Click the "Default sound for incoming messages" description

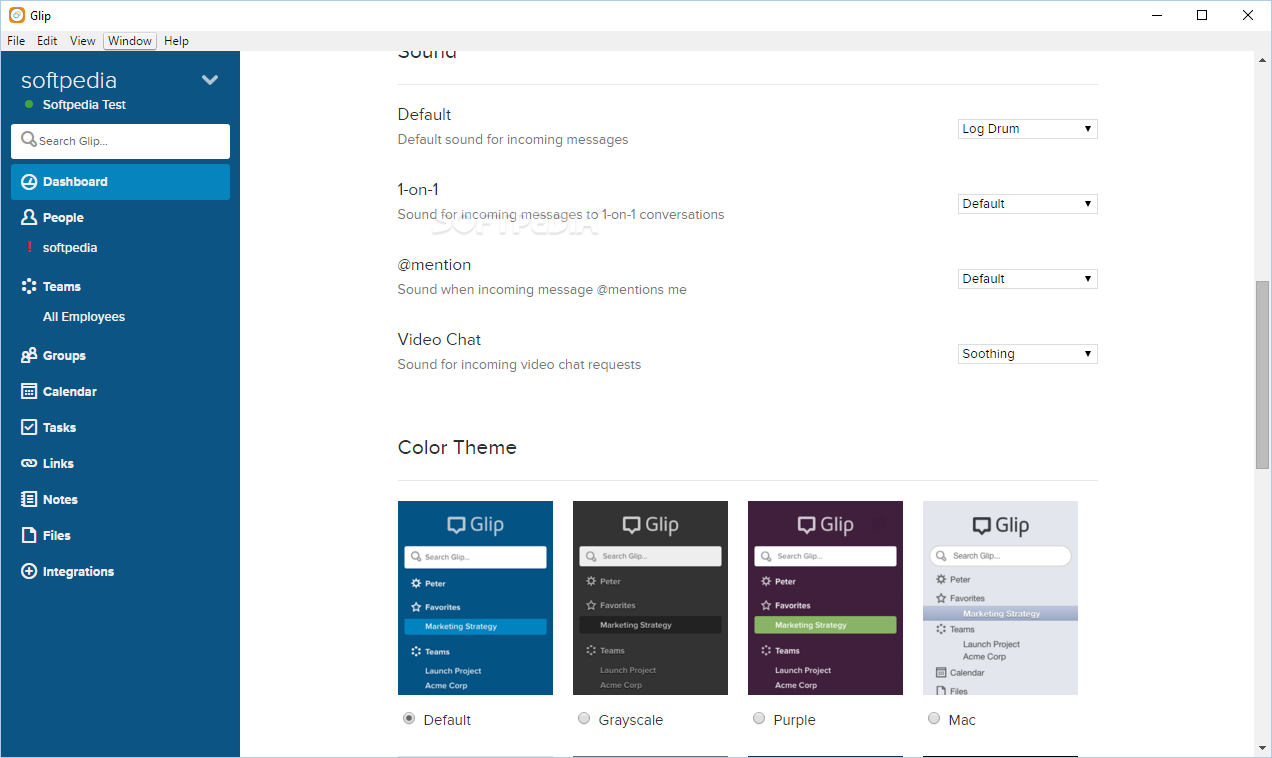coord(513,140)
